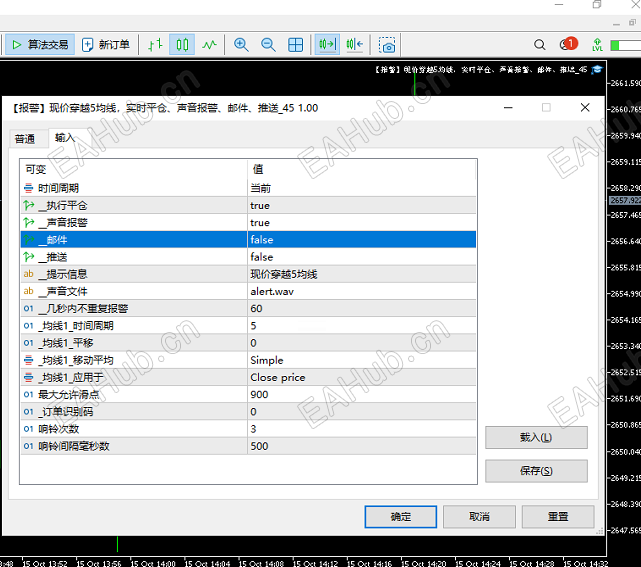Edit 最大允许滑点 value 900
This screenshot has width=641, height=567.
tap(362, 394)
